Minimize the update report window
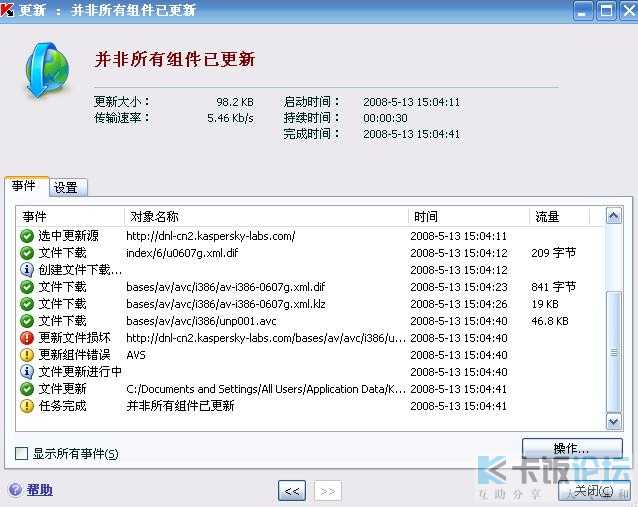Screen dimensions: 638x507 (583, 11)
